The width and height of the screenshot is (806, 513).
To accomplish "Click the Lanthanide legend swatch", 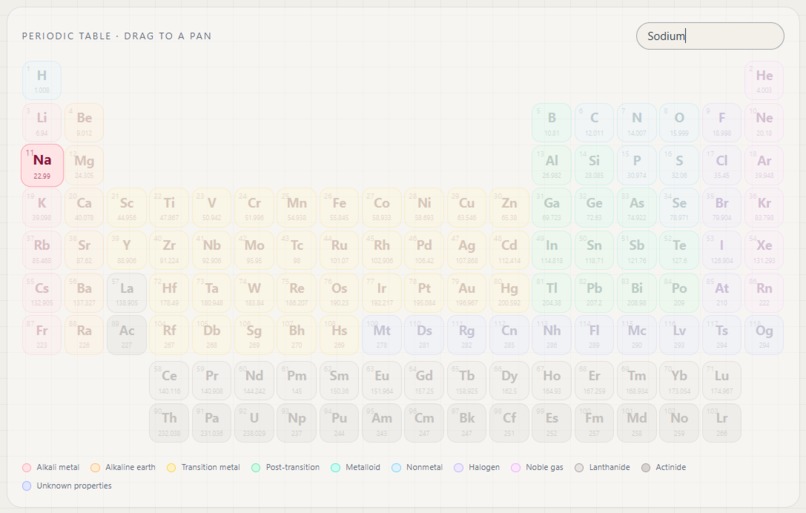I will [579, 467].
